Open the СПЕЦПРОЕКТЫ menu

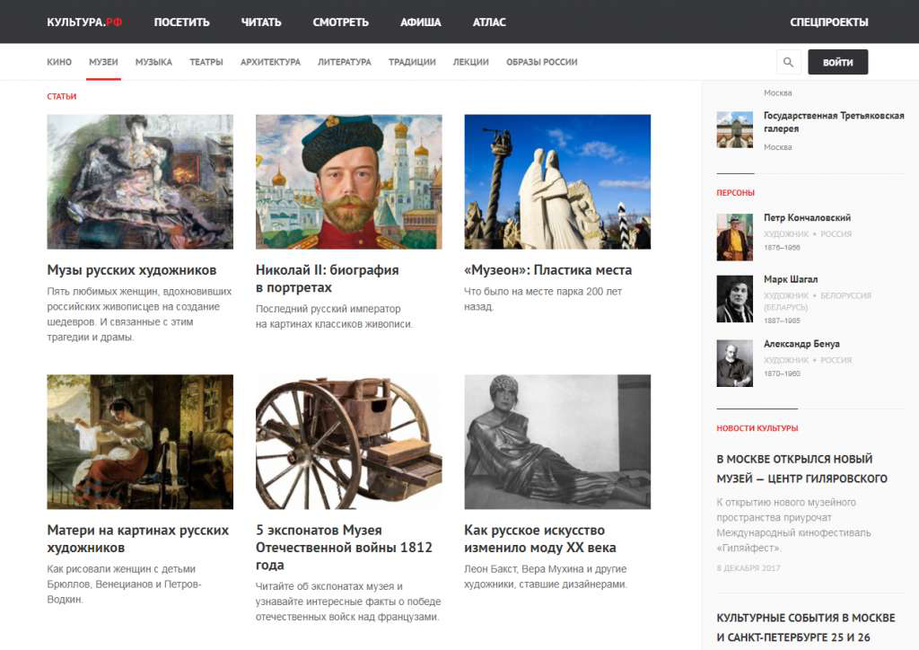(829, 22)
